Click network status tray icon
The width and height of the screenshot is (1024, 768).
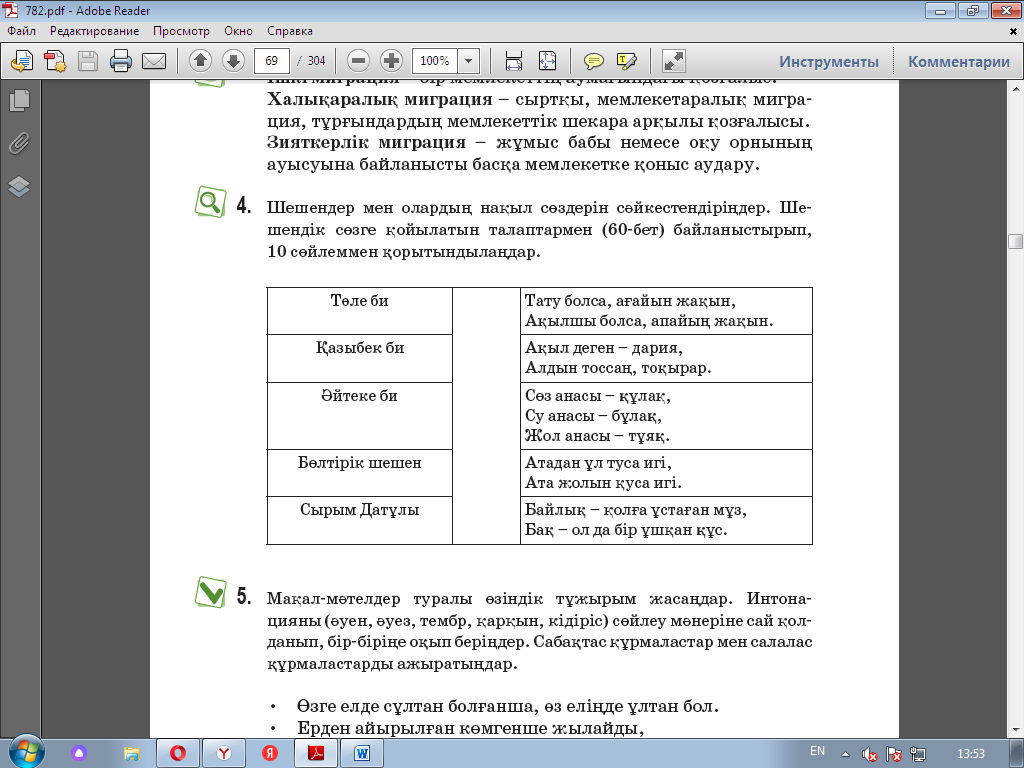(x=918, y=754)
